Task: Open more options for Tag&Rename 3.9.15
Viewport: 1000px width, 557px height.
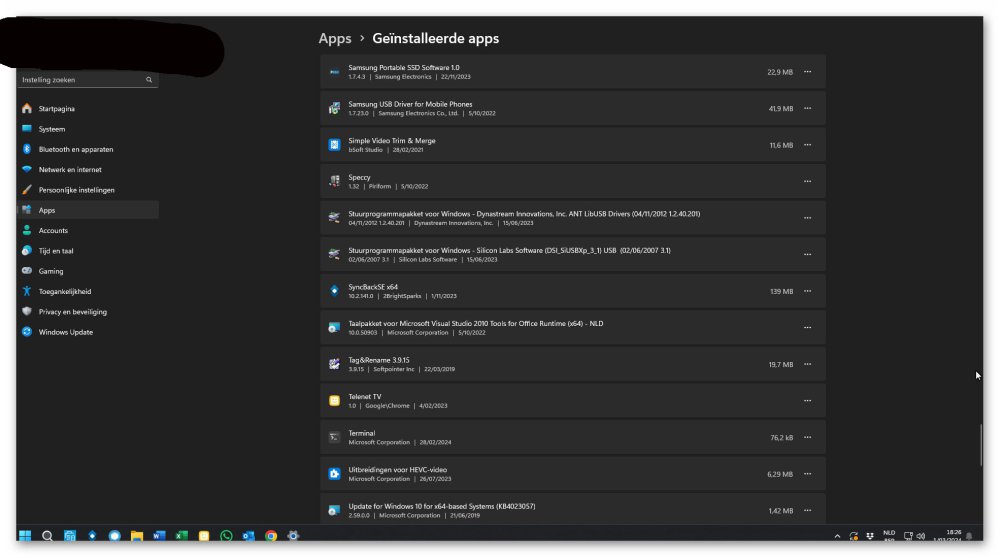Action: (807, 365)
